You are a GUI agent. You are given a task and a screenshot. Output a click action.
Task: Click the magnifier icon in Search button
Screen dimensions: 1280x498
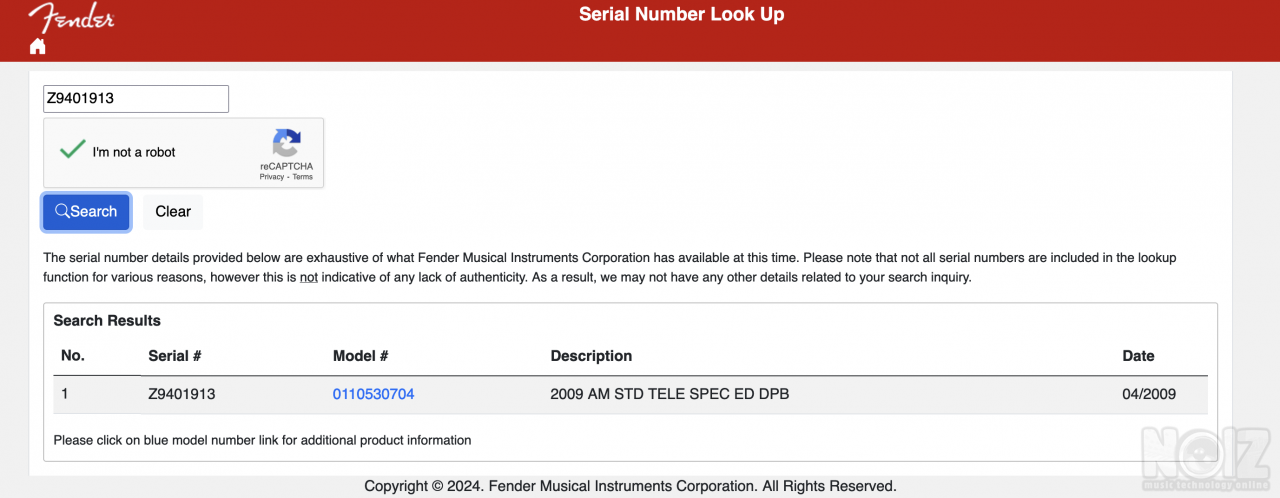coord(62,211)
